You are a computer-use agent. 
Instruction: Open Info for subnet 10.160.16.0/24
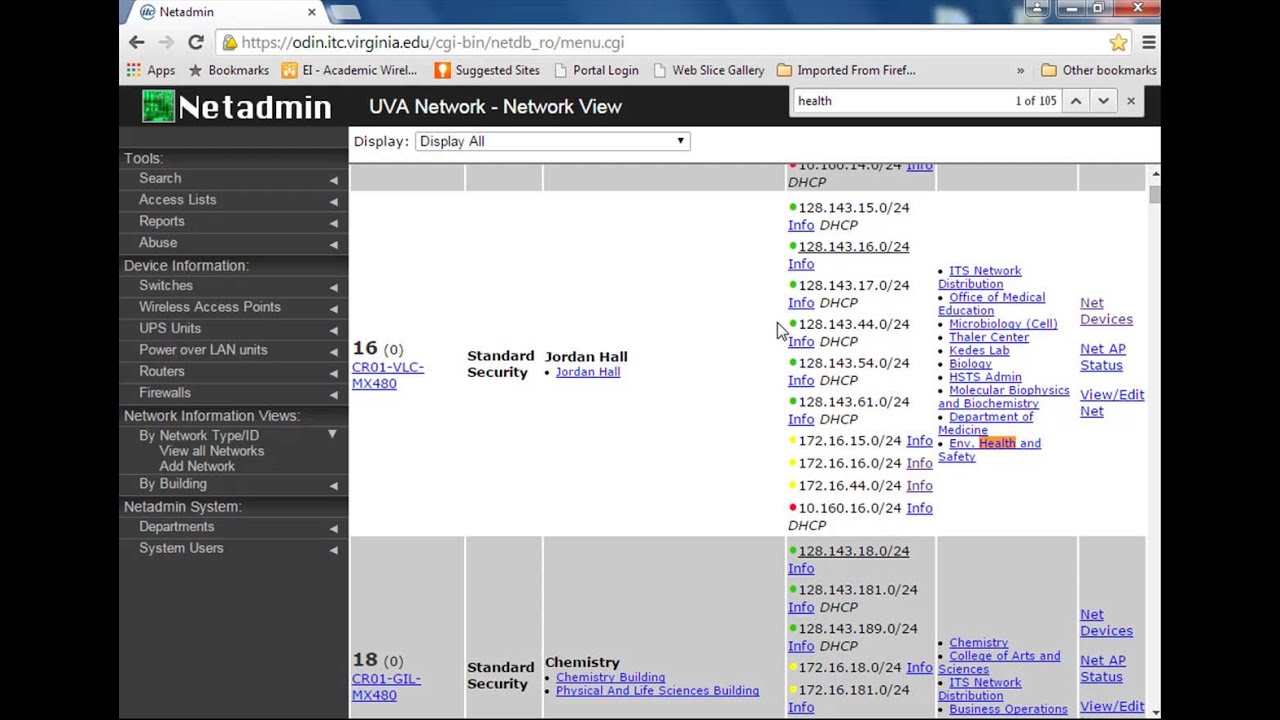(919, 508)
